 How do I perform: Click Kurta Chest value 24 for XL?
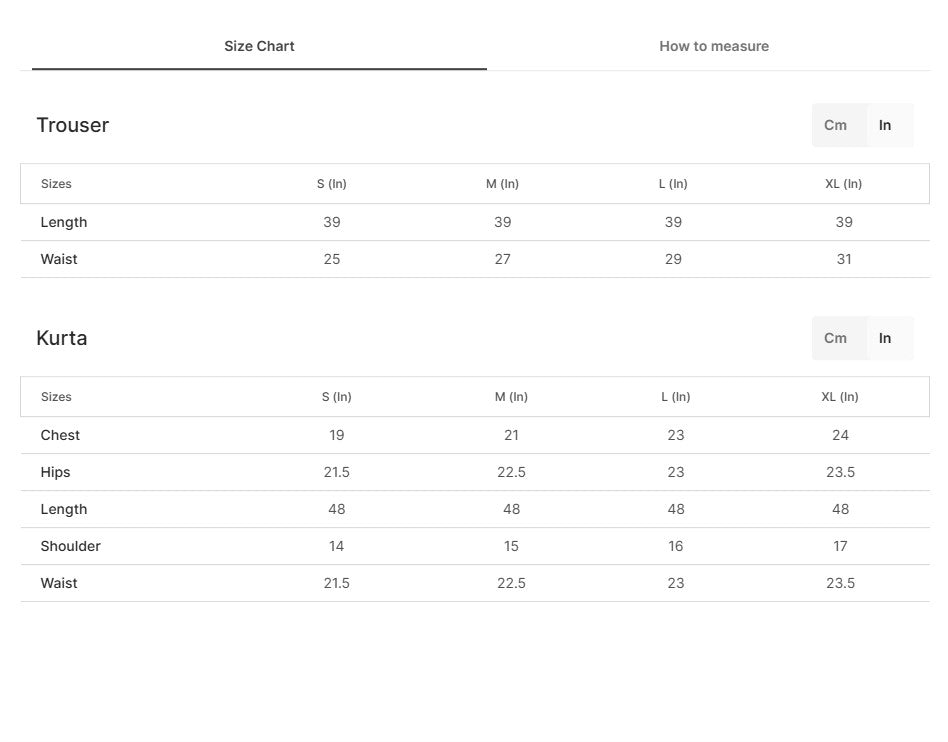click(x=840, y=435)
